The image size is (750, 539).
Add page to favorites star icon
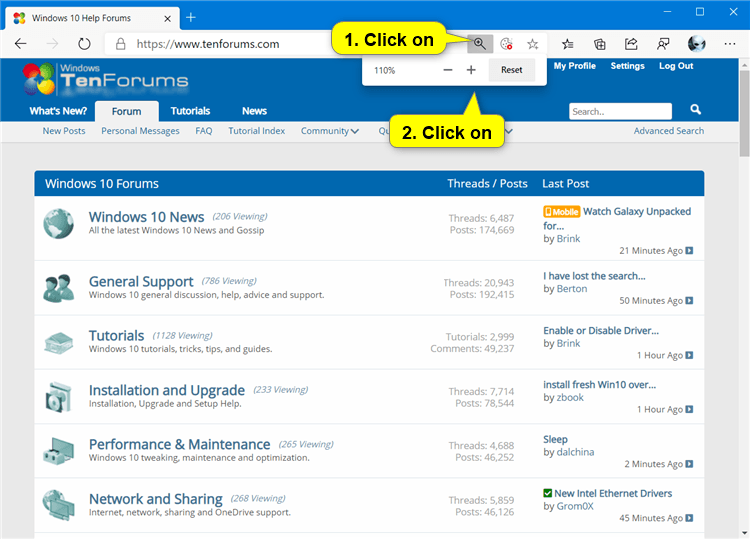pyautogui.click(x=532, y=44)
